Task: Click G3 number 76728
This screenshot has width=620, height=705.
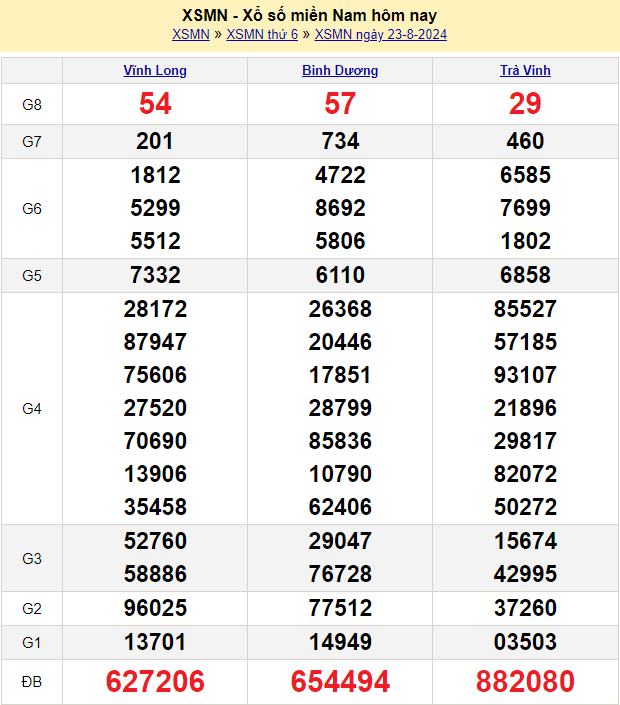Action: (340, 574)
